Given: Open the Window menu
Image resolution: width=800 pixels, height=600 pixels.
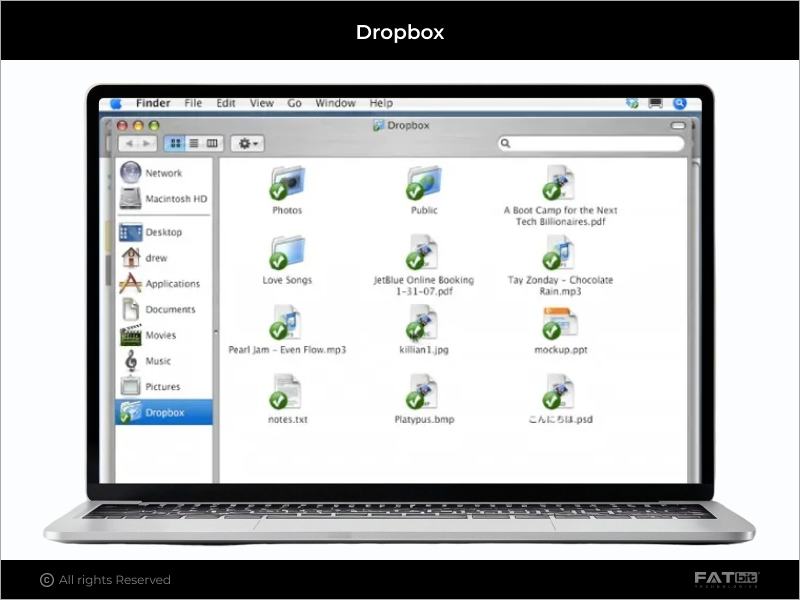Looking at the screenshot, I should [x=335, y=103].
